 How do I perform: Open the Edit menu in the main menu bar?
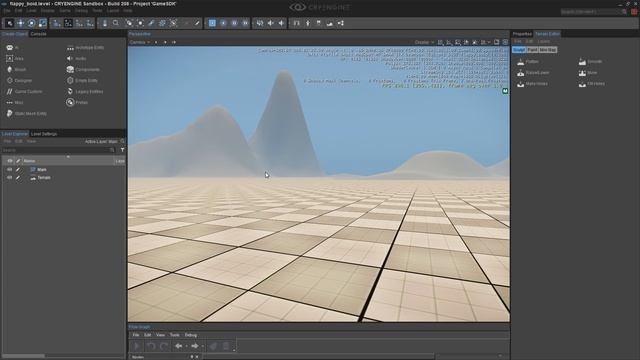(18, 11)
